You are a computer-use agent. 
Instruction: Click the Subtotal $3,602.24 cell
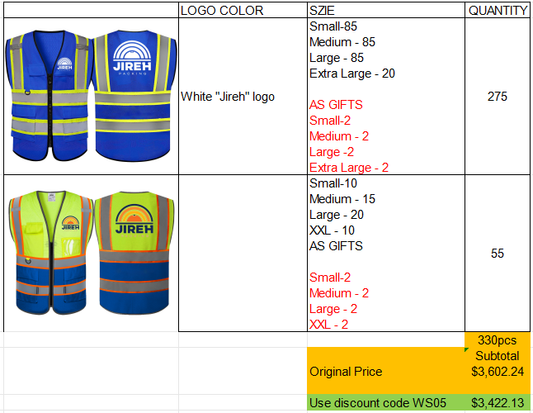pyautogui.click(x=497, y=371)
